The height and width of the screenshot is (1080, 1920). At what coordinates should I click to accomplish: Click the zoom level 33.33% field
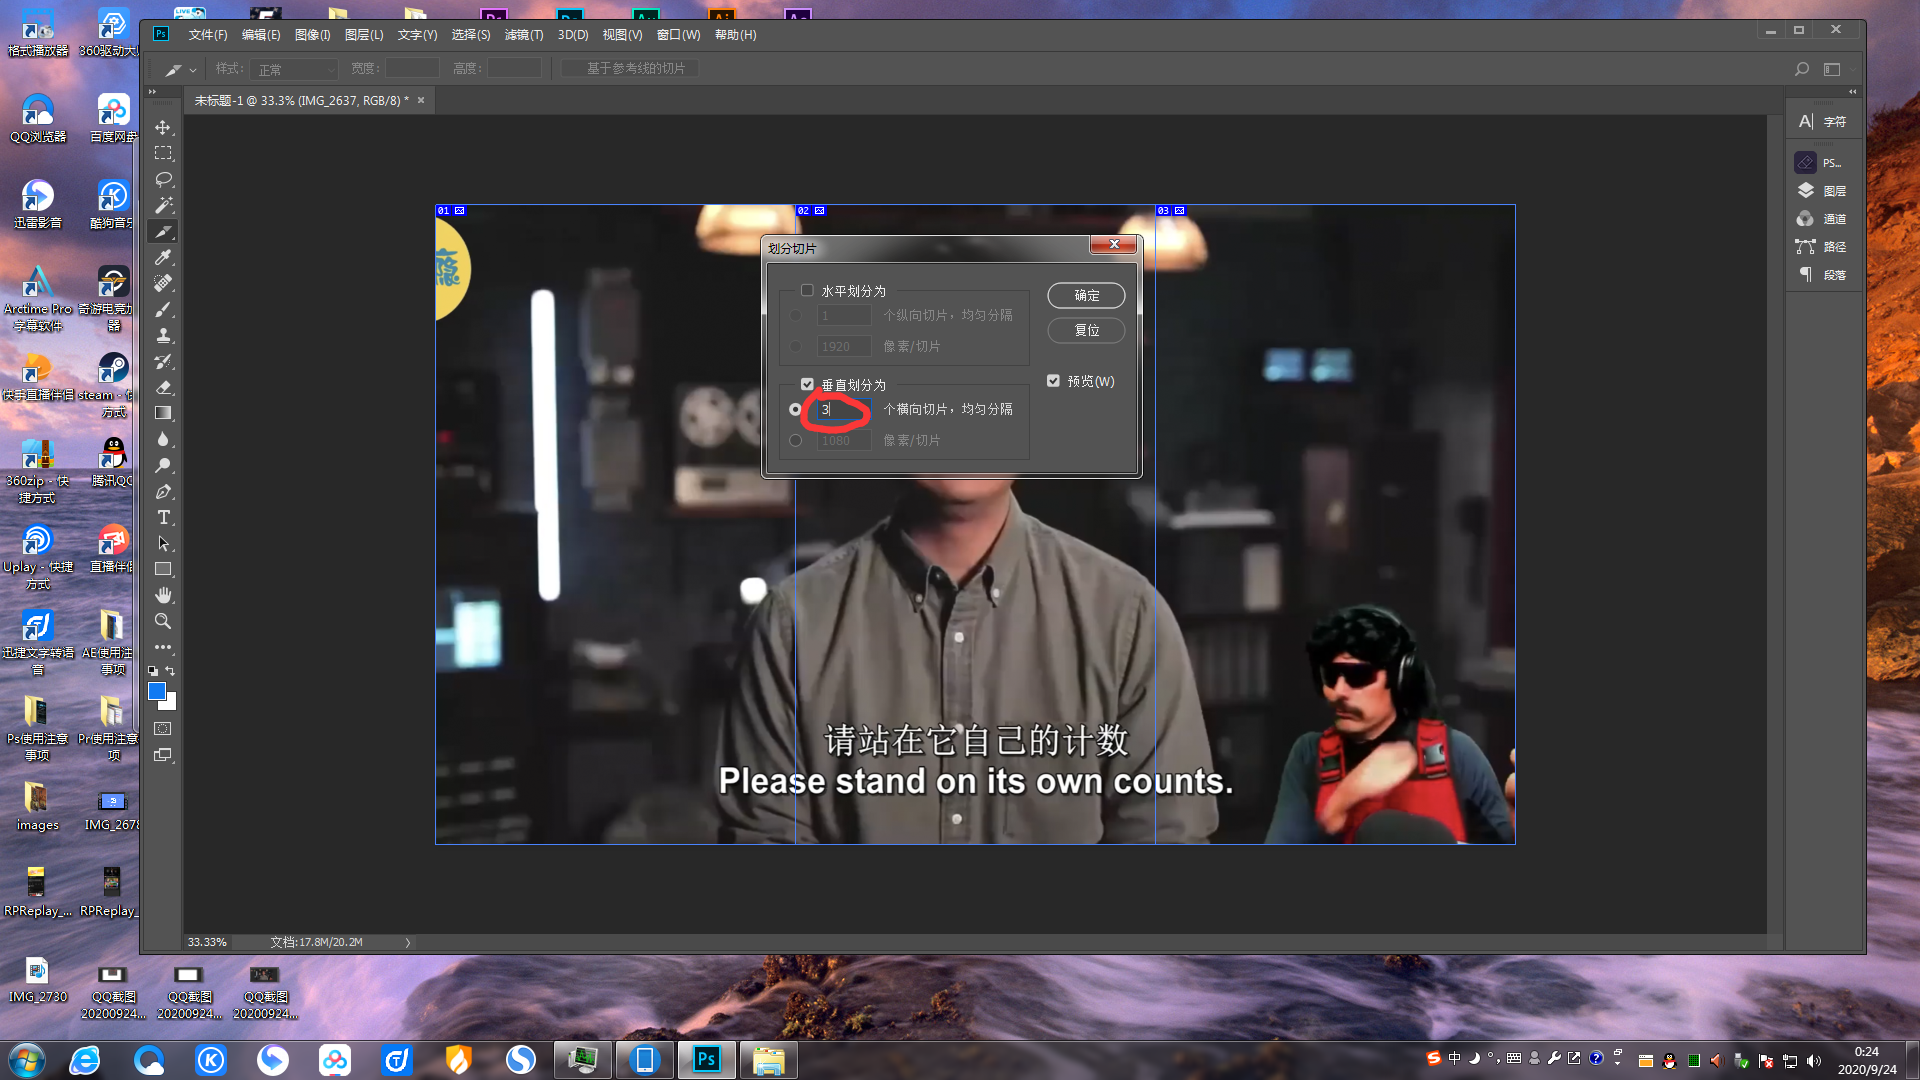pyautogui.click(x=208, y=942)
